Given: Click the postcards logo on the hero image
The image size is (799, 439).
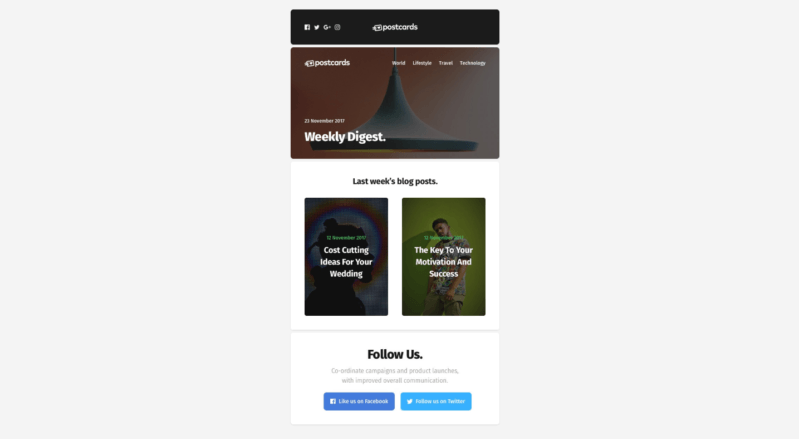Looking at the screenshot, I should [x=327, y=63].
